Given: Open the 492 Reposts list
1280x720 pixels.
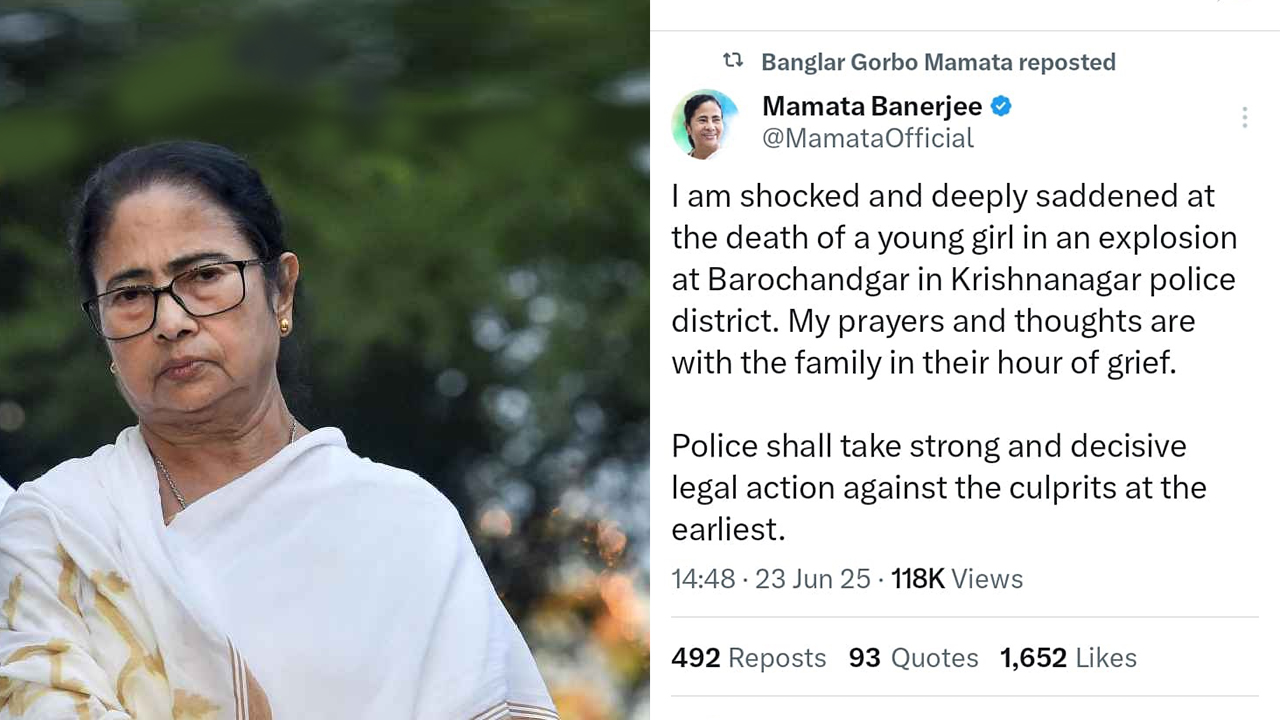Looking at the screenshot, I should [x=749, y=658].
